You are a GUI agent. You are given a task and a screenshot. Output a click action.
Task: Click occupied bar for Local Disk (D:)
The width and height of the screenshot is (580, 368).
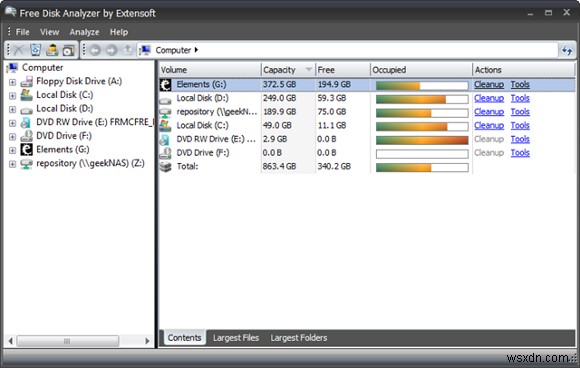422,99
